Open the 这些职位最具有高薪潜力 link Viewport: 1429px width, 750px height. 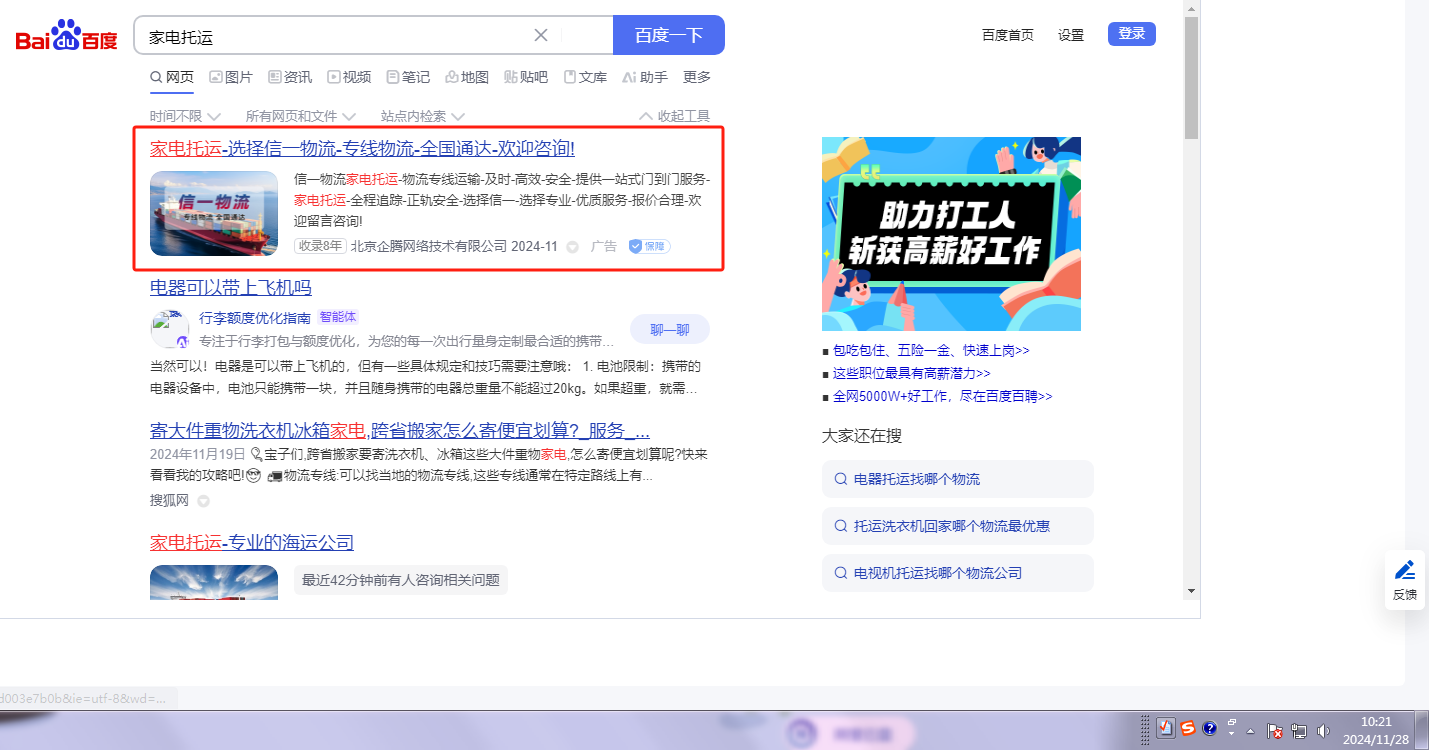[x=912, y=373]
